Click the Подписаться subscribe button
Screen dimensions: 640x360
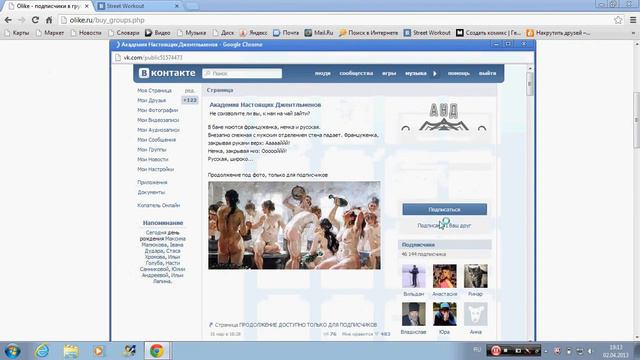pyautogui.click(x=444, y=209)
